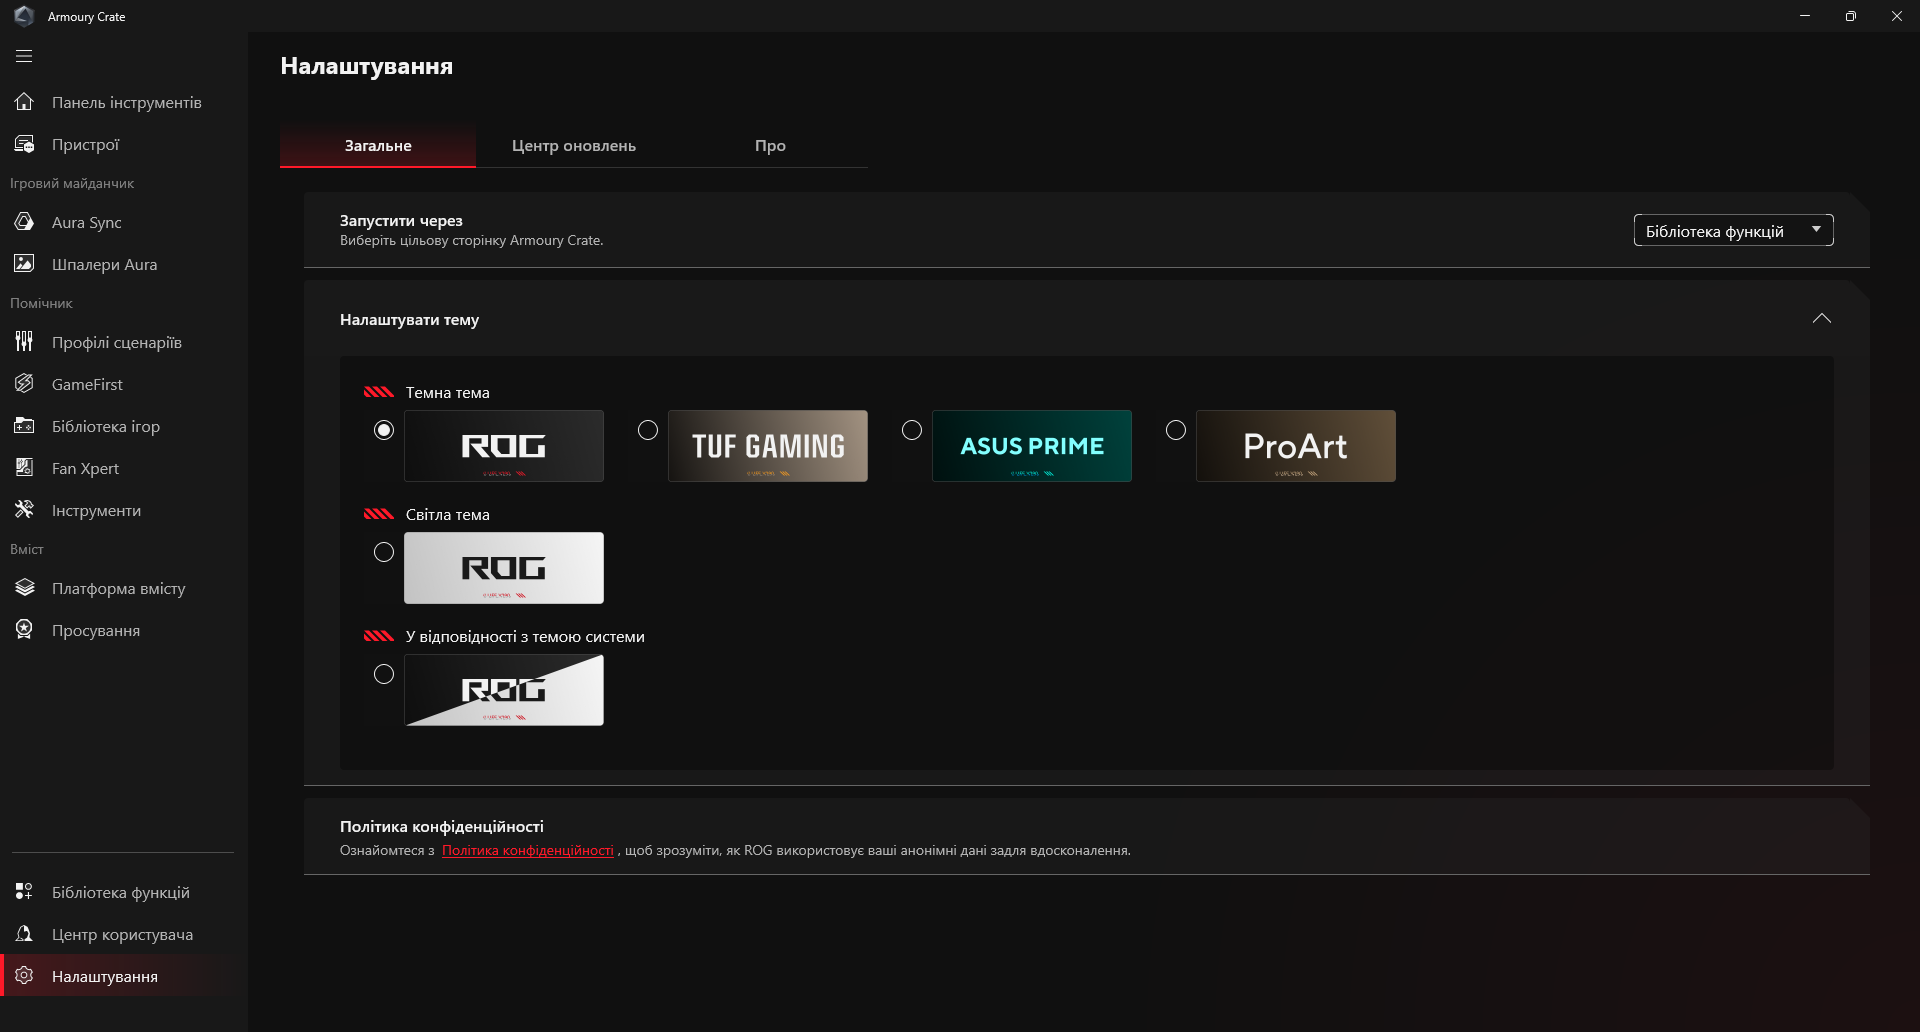Select the TUF GAMING theme radio button
Screen dimensions: 1920x1032
click(x=648, y=430)
